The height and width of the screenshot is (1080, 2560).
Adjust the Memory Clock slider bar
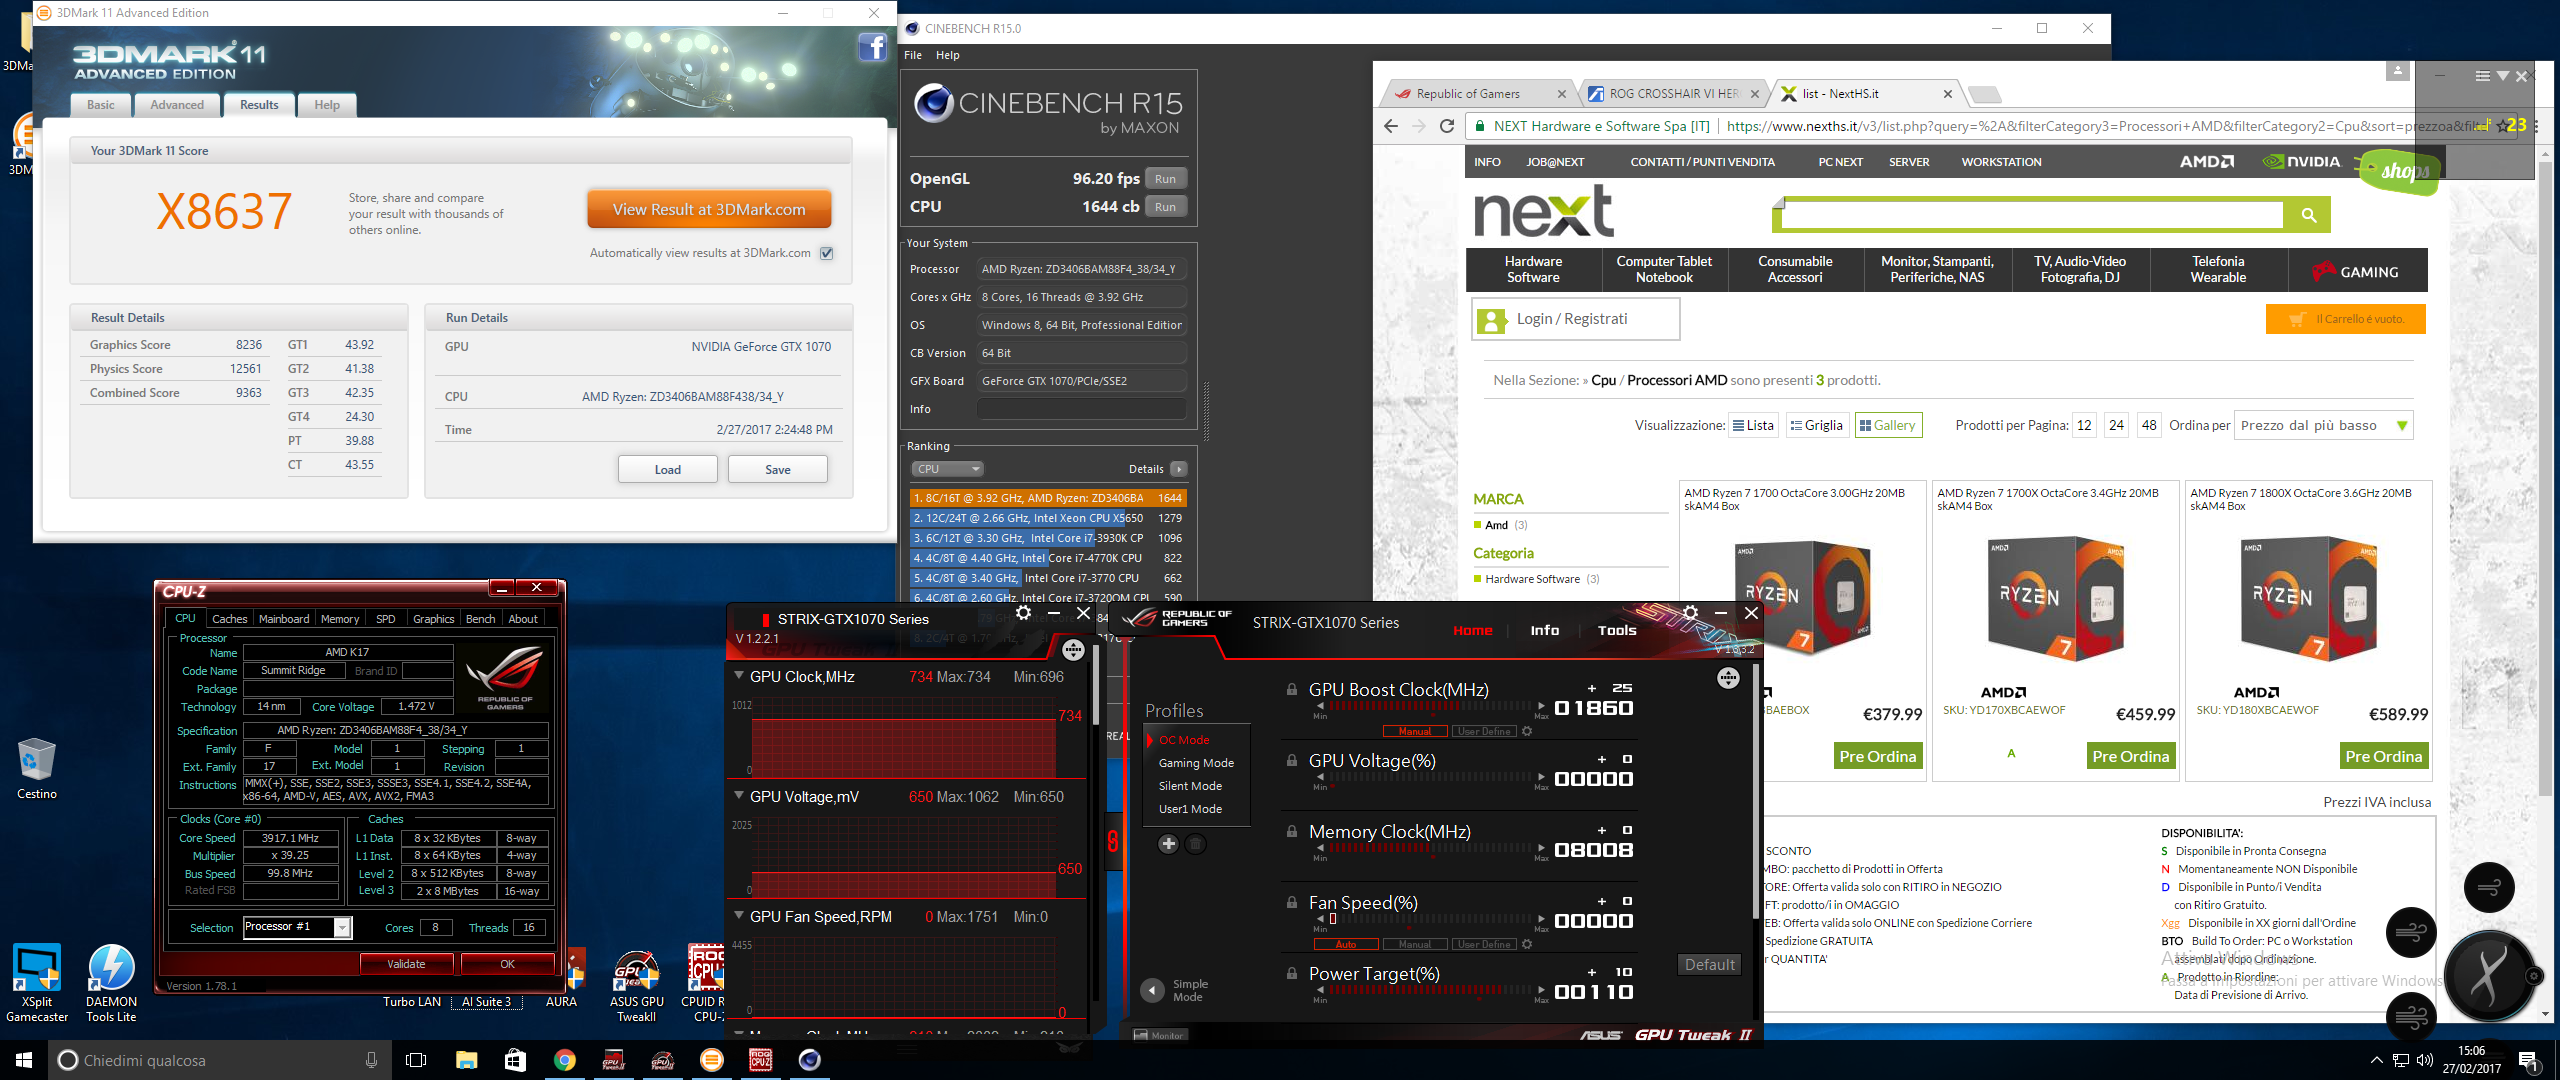click(x=1430, y=849)
